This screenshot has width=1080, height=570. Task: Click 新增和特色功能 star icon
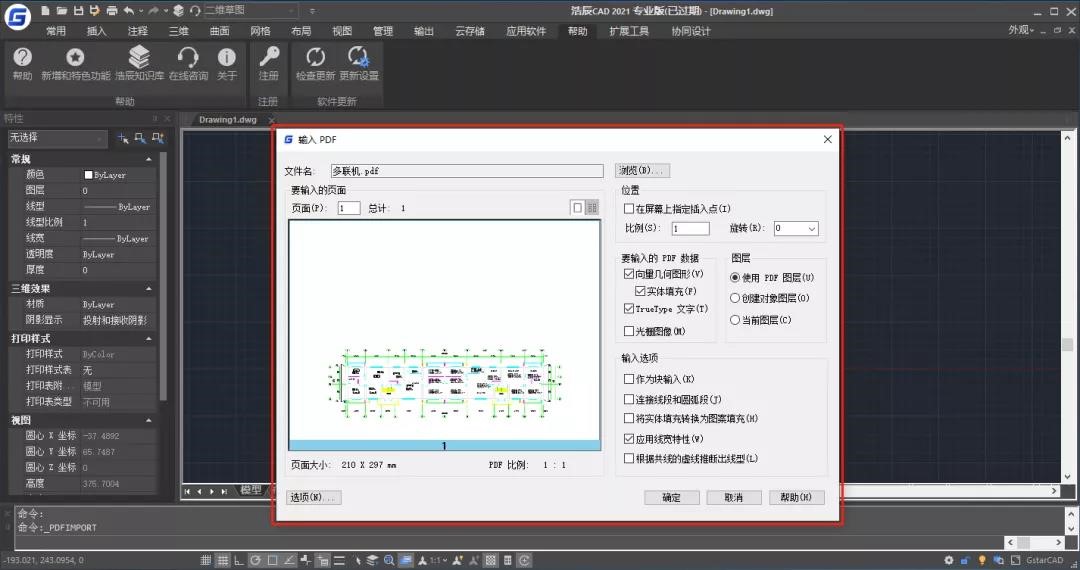point(75,57)
